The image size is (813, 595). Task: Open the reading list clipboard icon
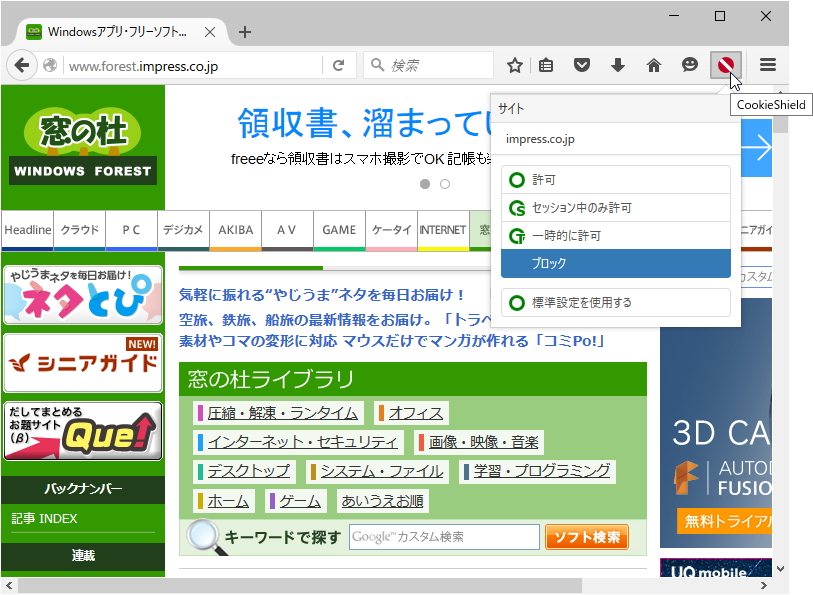545,65
